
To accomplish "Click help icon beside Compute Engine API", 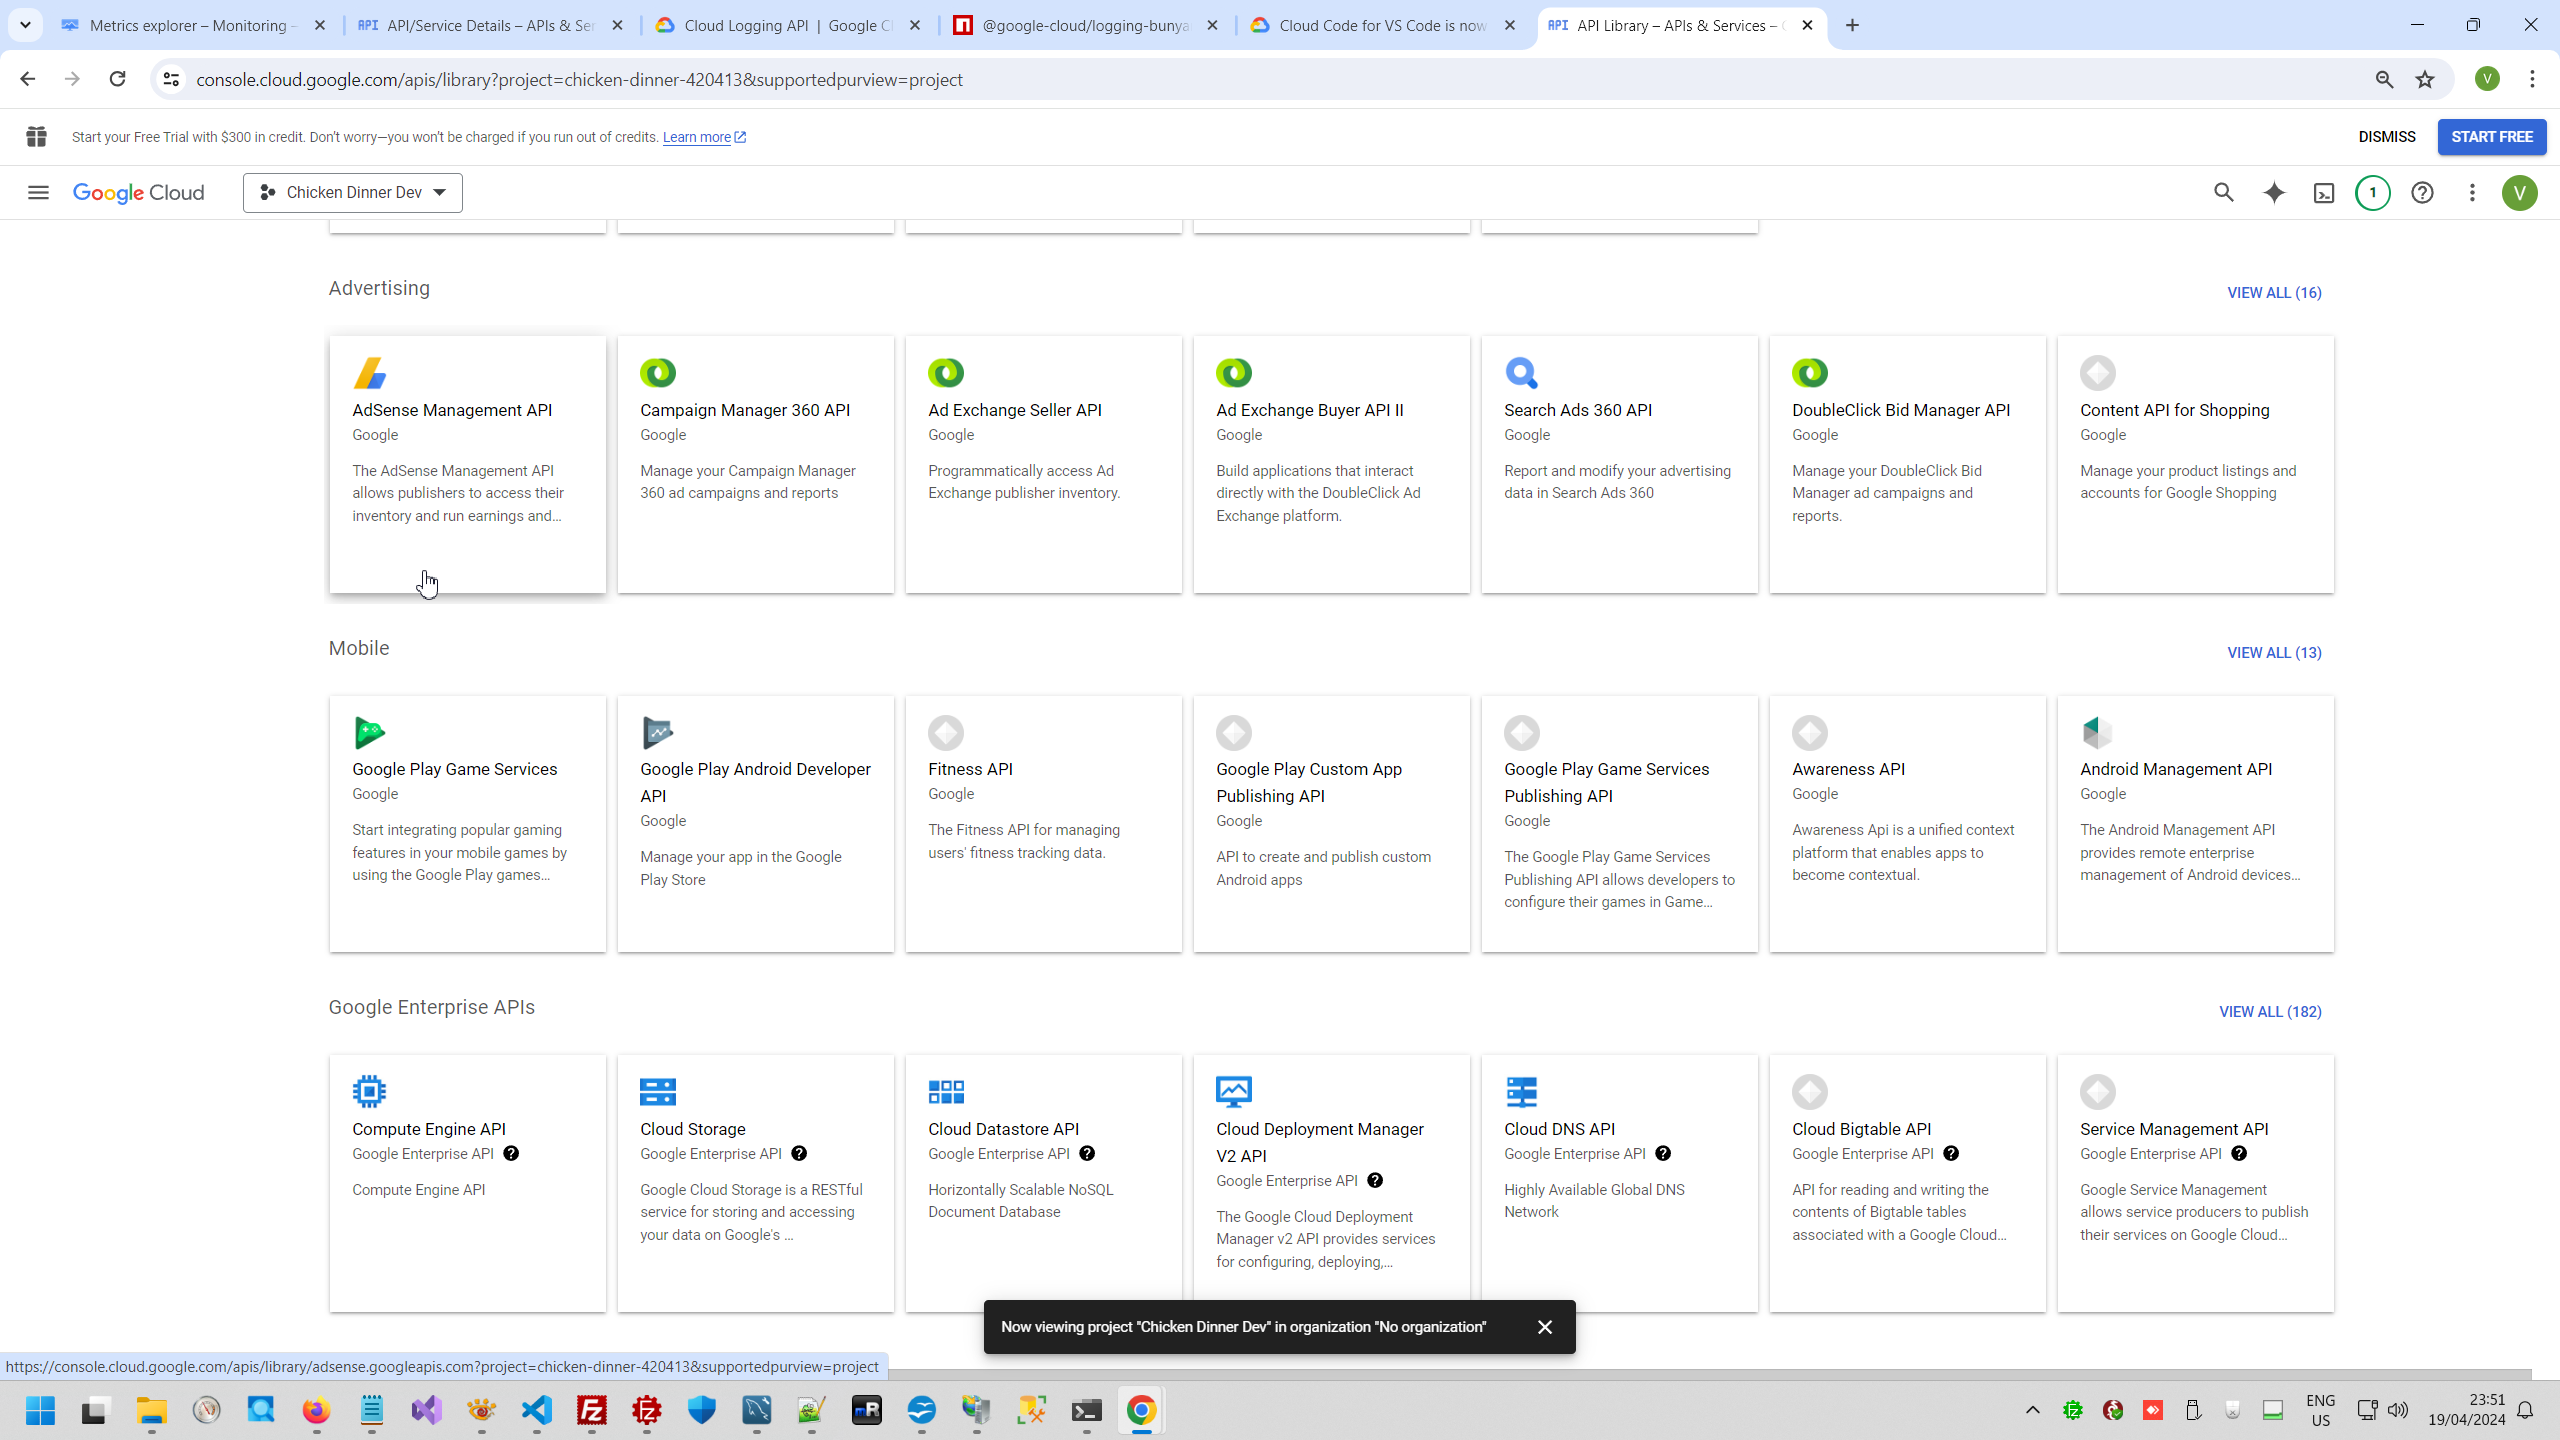I will point(511,1153).
